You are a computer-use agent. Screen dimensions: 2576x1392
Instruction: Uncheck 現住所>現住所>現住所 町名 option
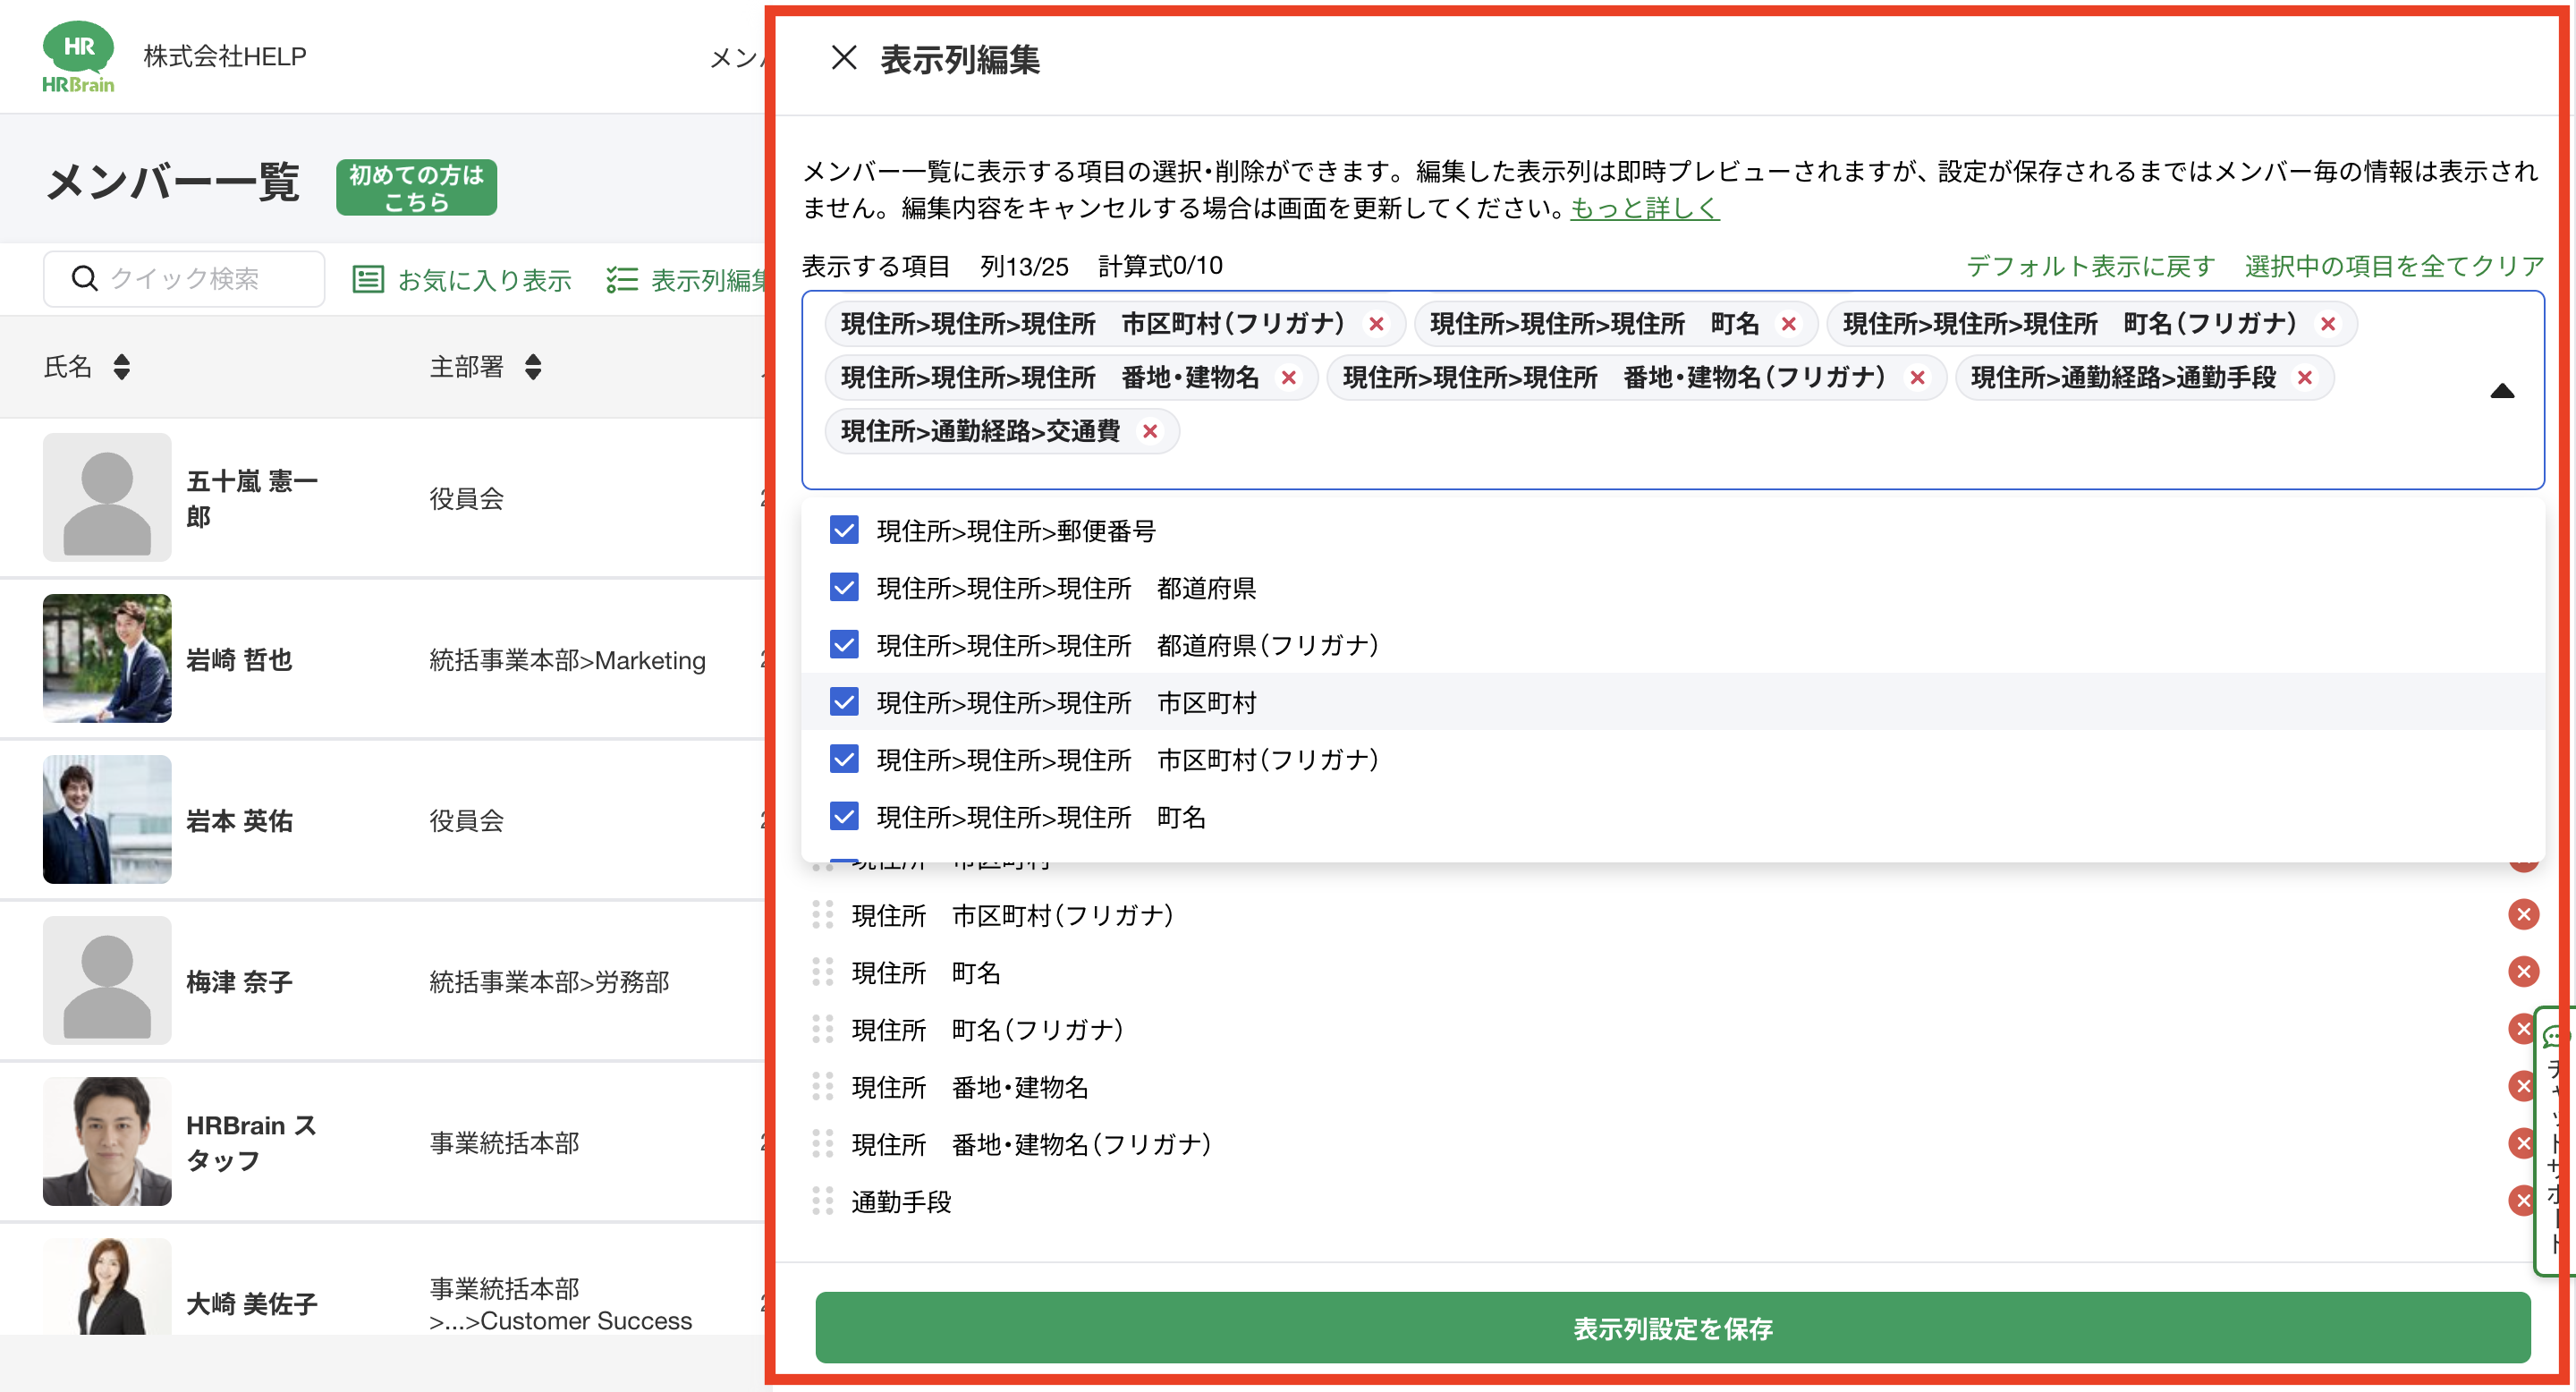click(844, 816)
